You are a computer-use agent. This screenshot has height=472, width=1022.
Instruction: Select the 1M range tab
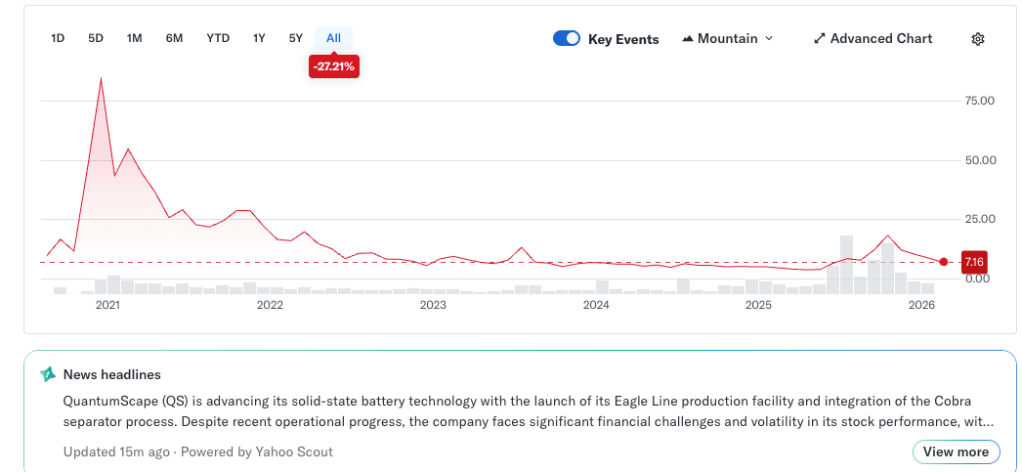click(134, 38)
